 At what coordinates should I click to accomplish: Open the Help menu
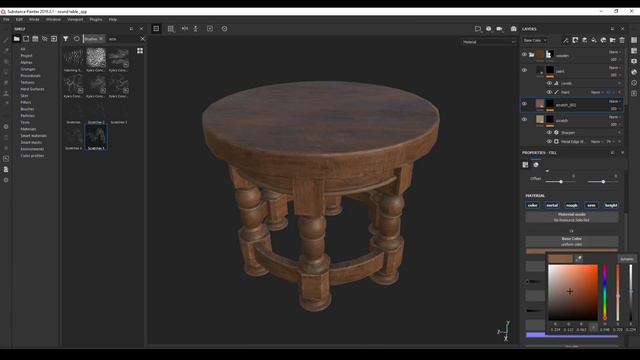[x=113, y=19]
